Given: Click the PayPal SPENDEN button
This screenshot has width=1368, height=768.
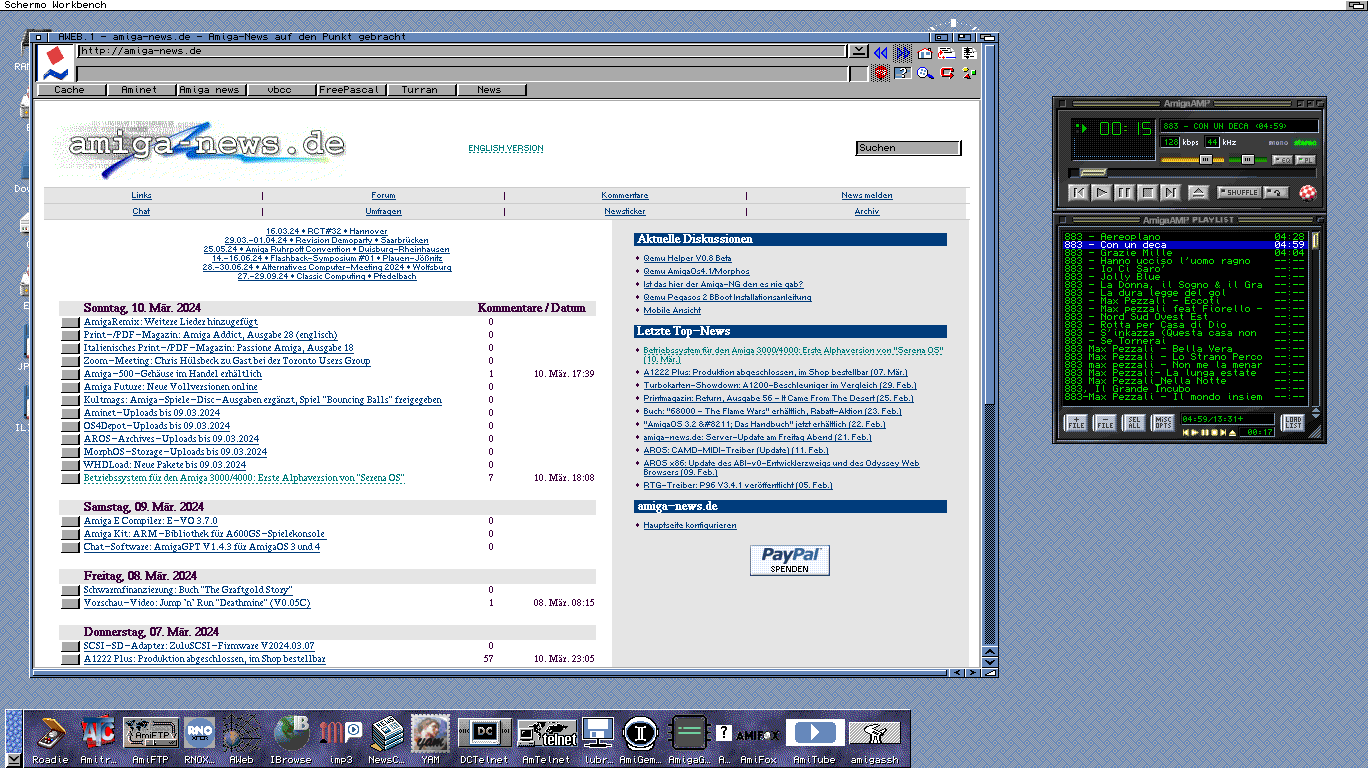Looking at the screenshot, I should click(789, 560).
